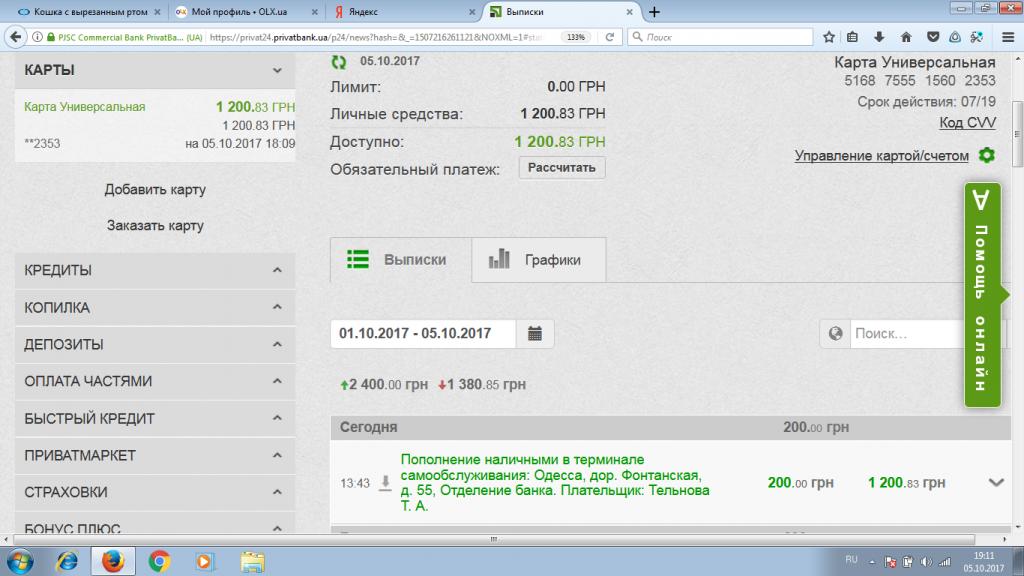Click the green refresh balance icon
Screen dimensions: 1024x576
(338, 62)
